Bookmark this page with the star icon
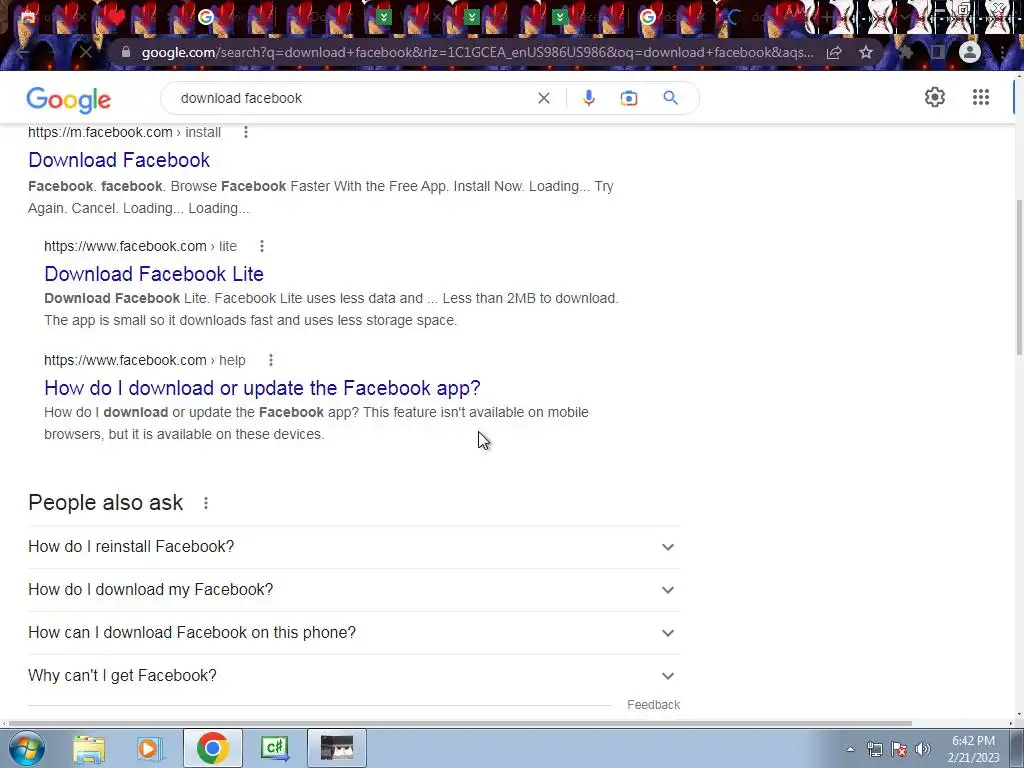The image size is (1024, 768). click(866, 52)
